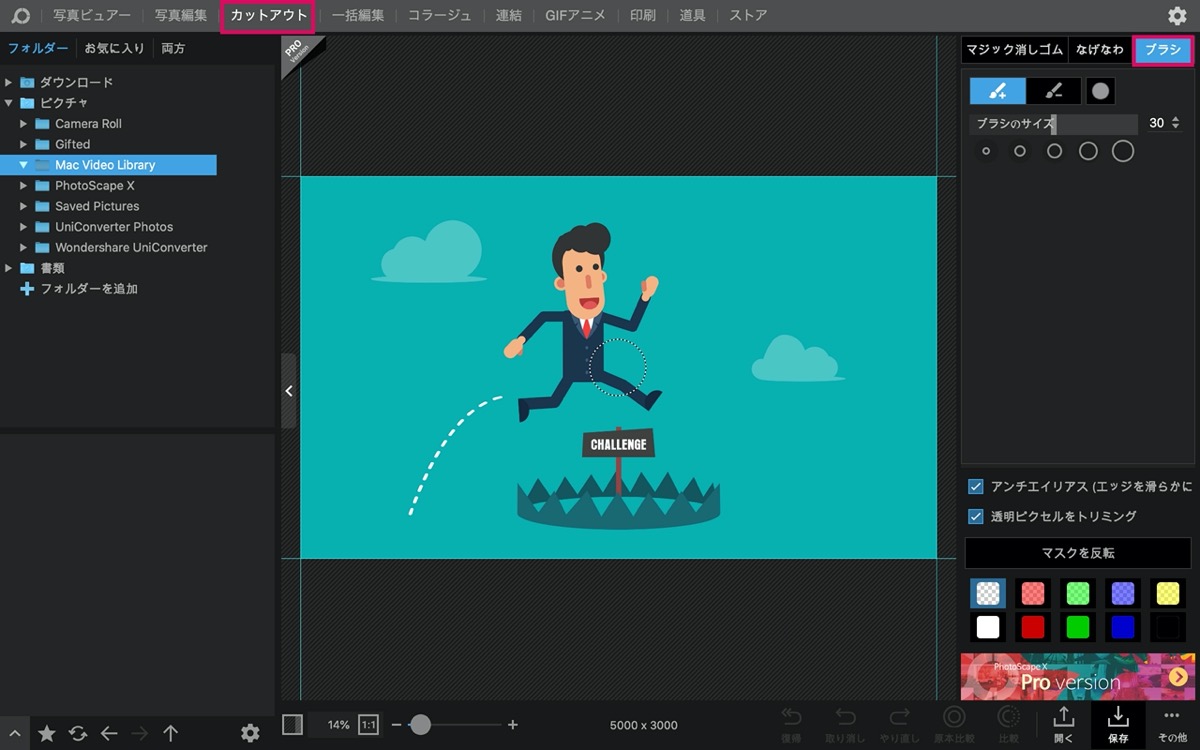
Task: Click the refresh icon in folder toolbar
Action: click(x=78, y=733)
